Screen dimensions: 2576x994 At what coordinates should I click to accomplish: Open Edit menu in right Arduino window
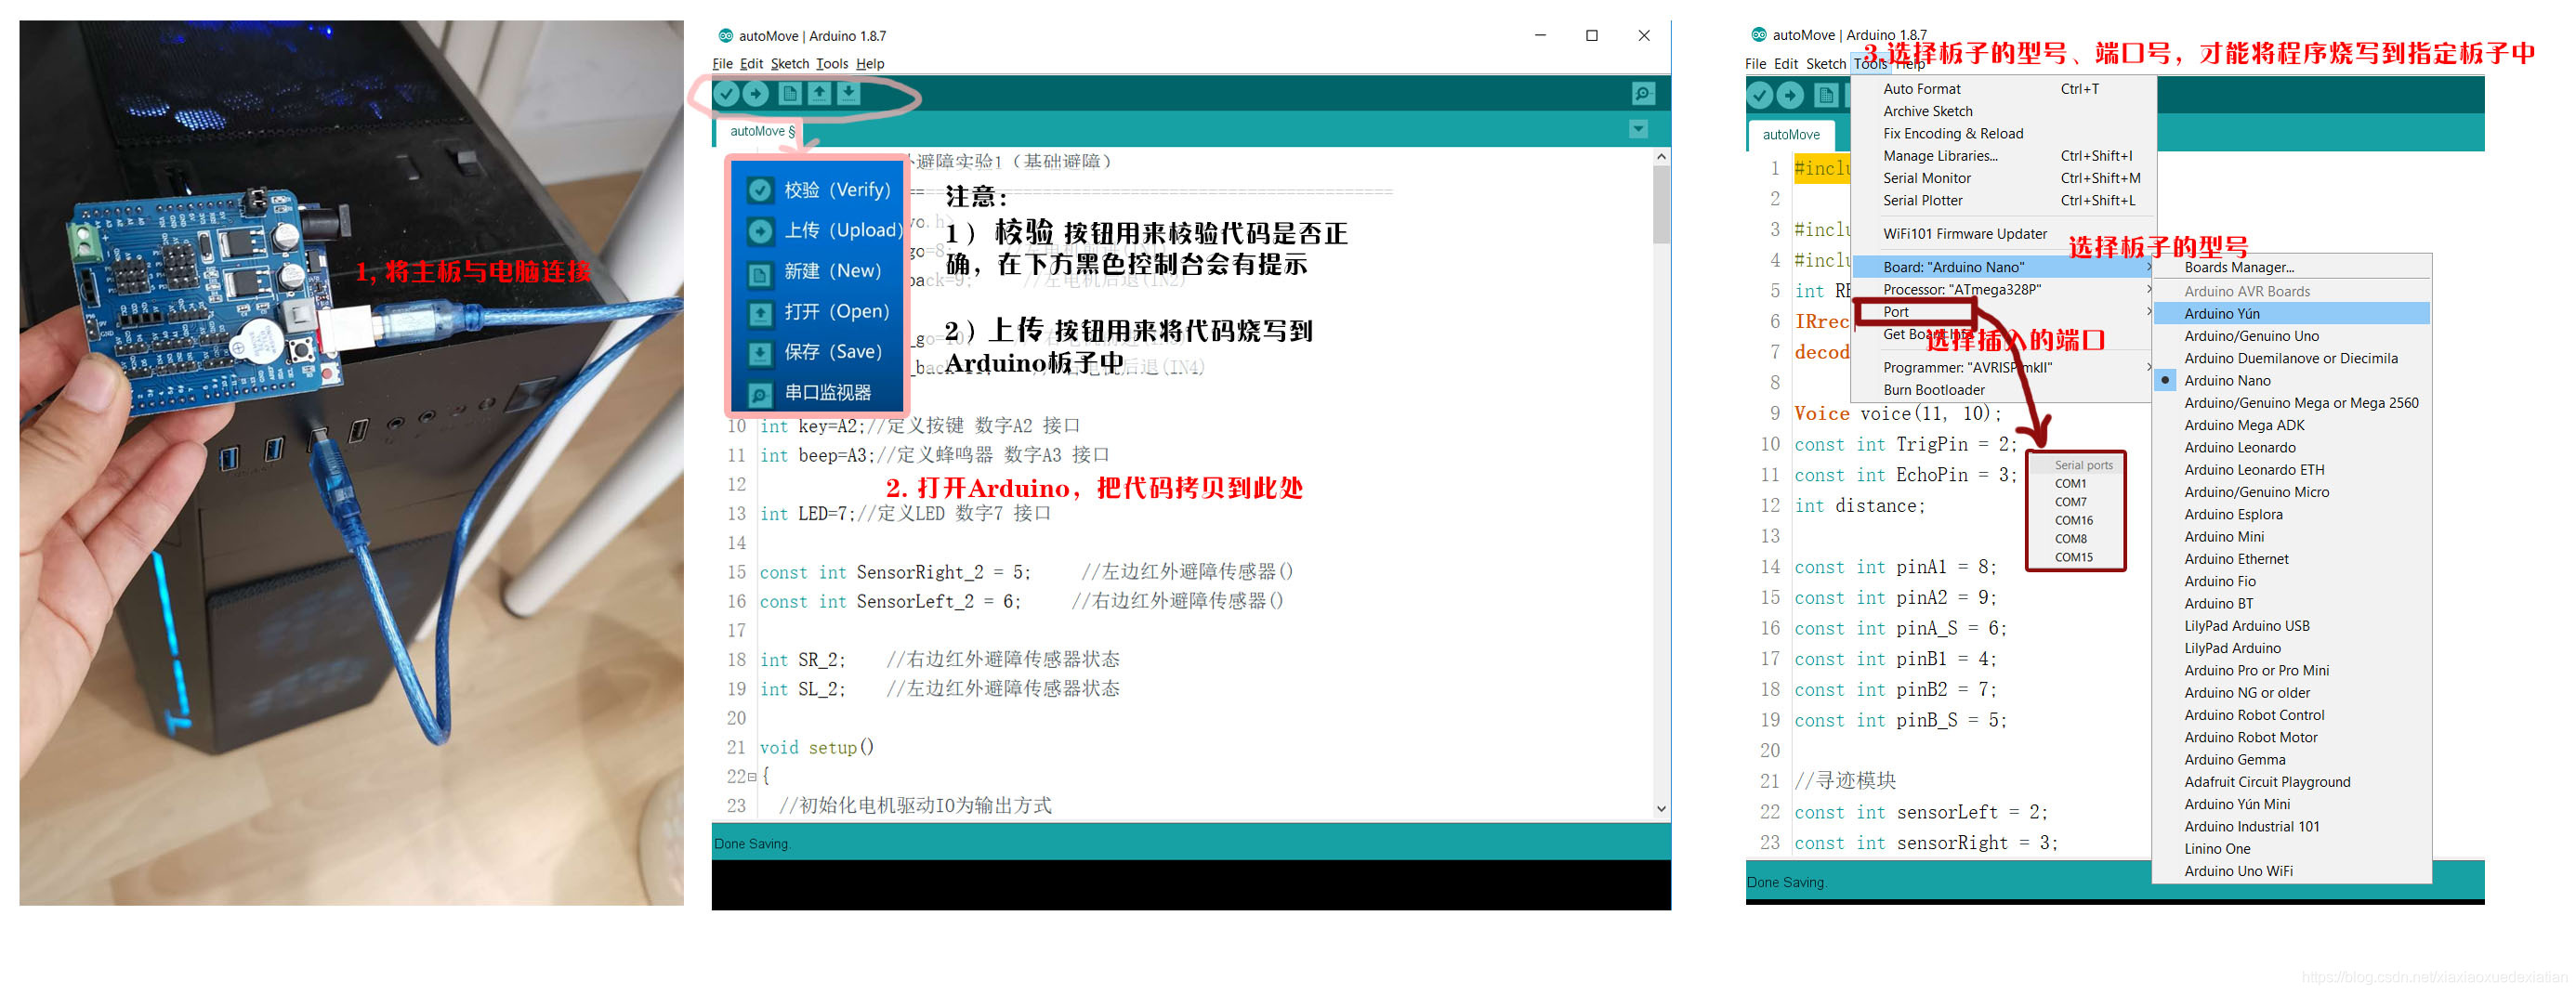[1786, 64]
